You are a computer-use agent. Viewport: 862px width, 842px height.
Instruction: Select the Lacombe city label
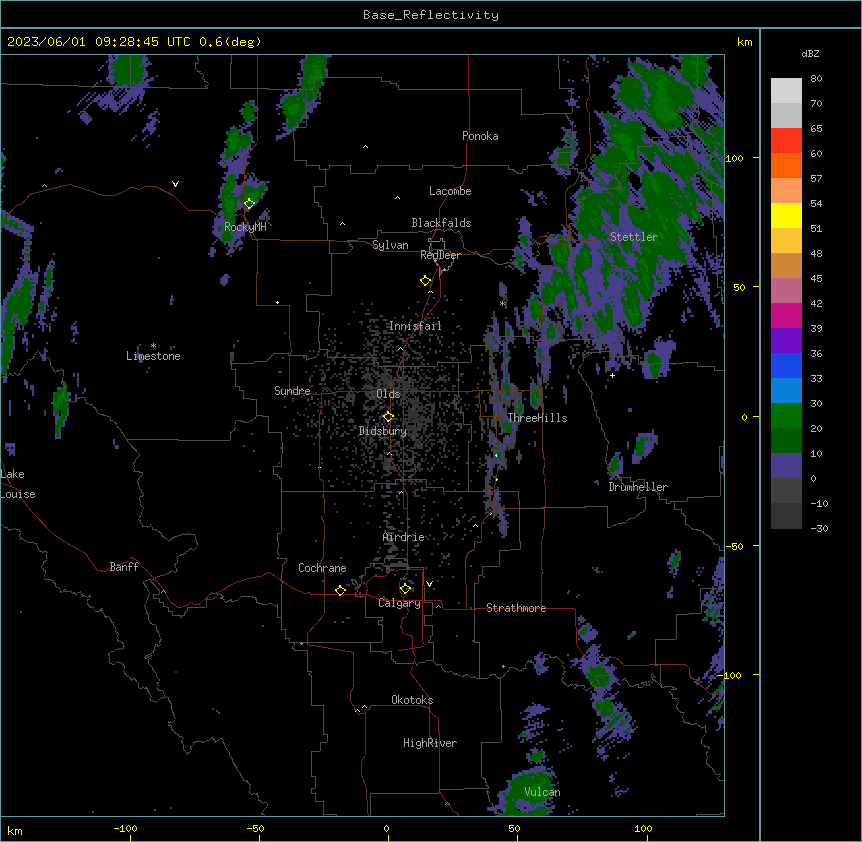[450, 191]
